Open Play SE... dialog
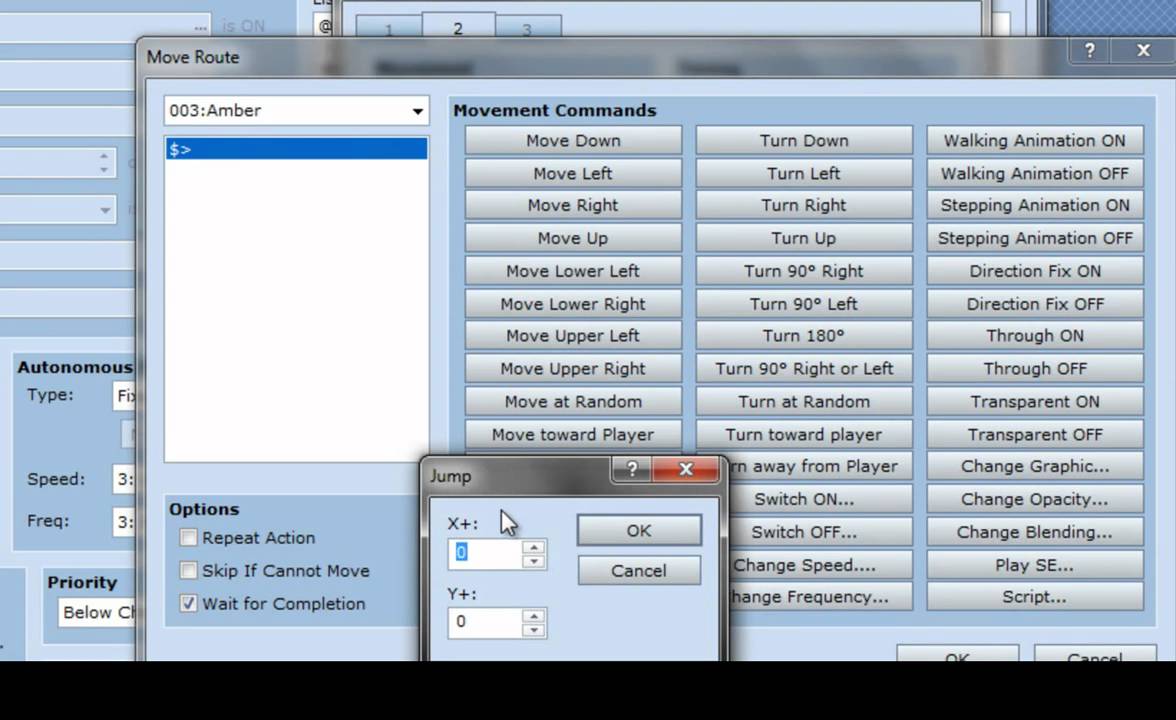 click(1035, 565)
